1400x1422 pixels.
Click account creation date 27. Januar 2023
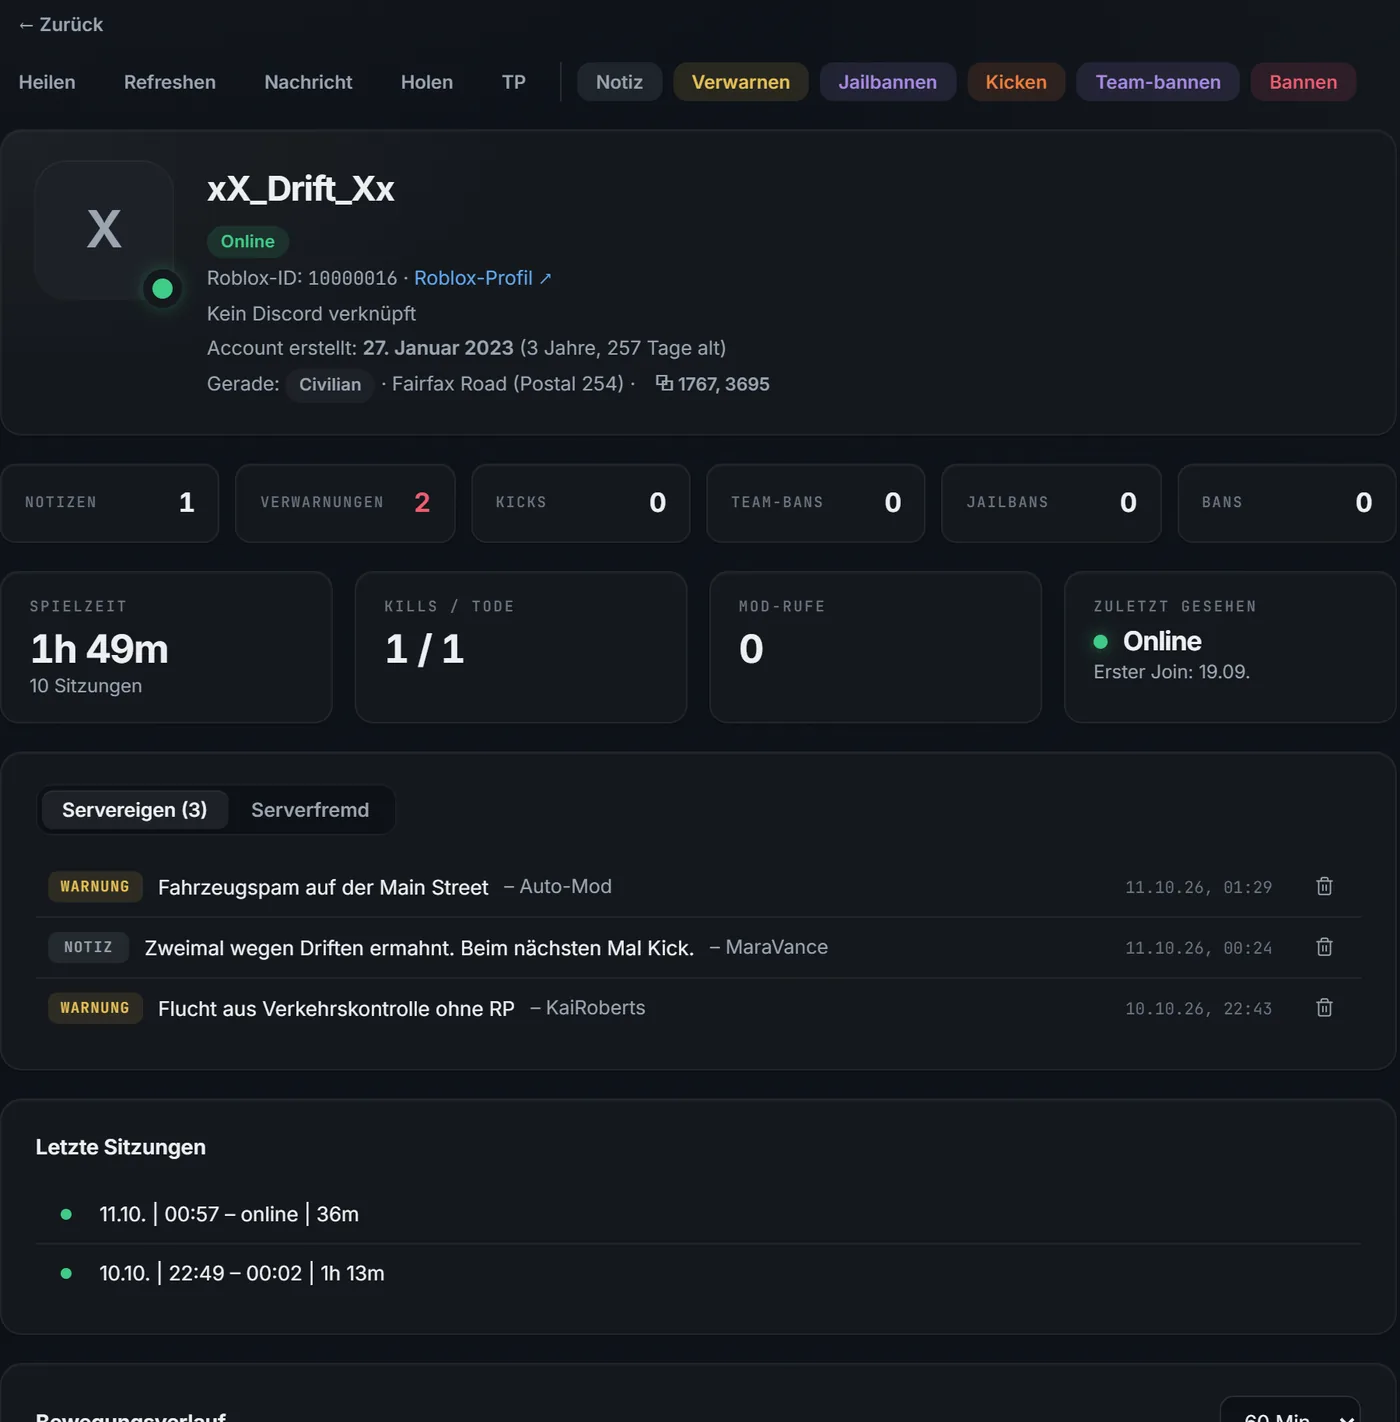[x=438, y=348]
